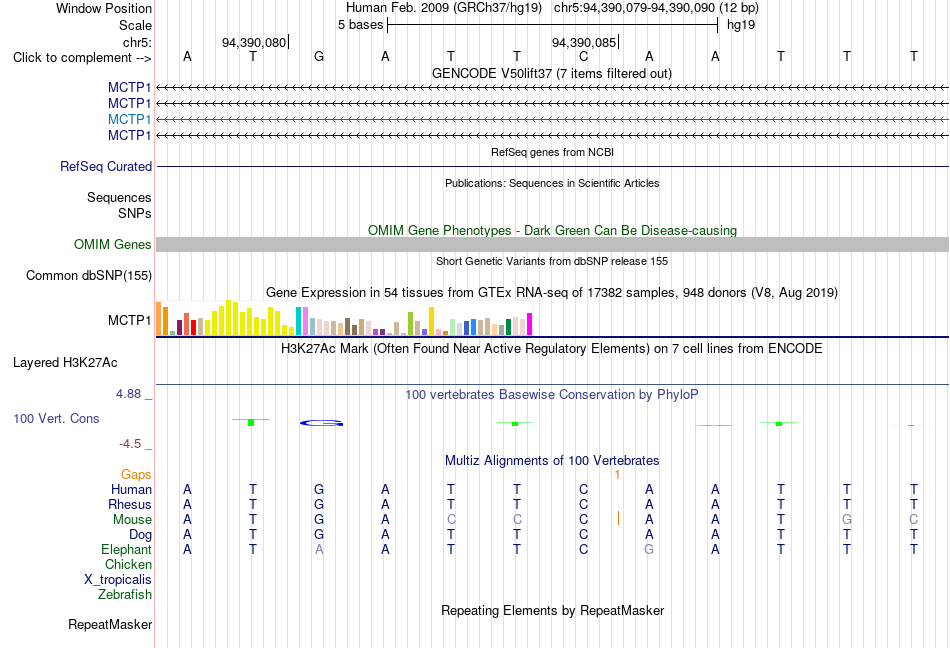Click the light-blue MCTP1 transcript label
The image size is (950, 648).
(x=130, y=119)
